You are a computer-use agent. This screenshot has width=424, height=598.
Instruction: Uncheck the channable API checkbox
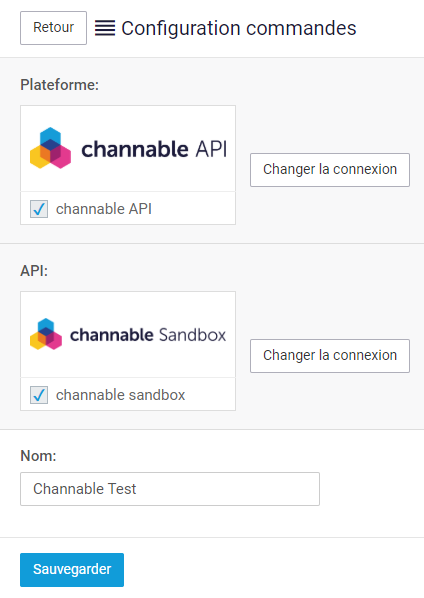click(39, 209)
